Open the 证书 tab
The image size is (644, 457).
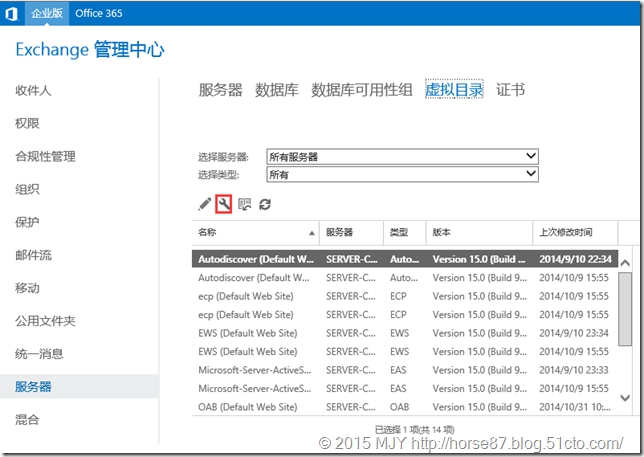510,90
